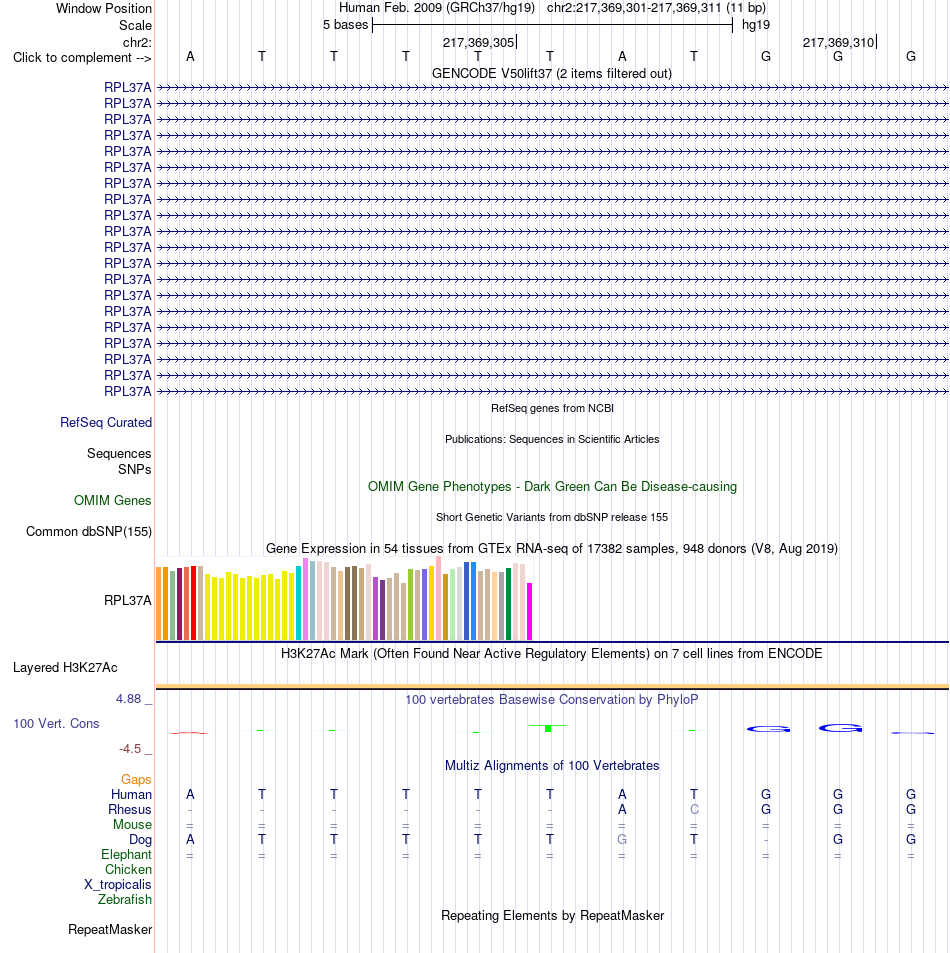950x953 pixels.
Task: Click the Elephant alignment row label
Action: coord(126,855)
